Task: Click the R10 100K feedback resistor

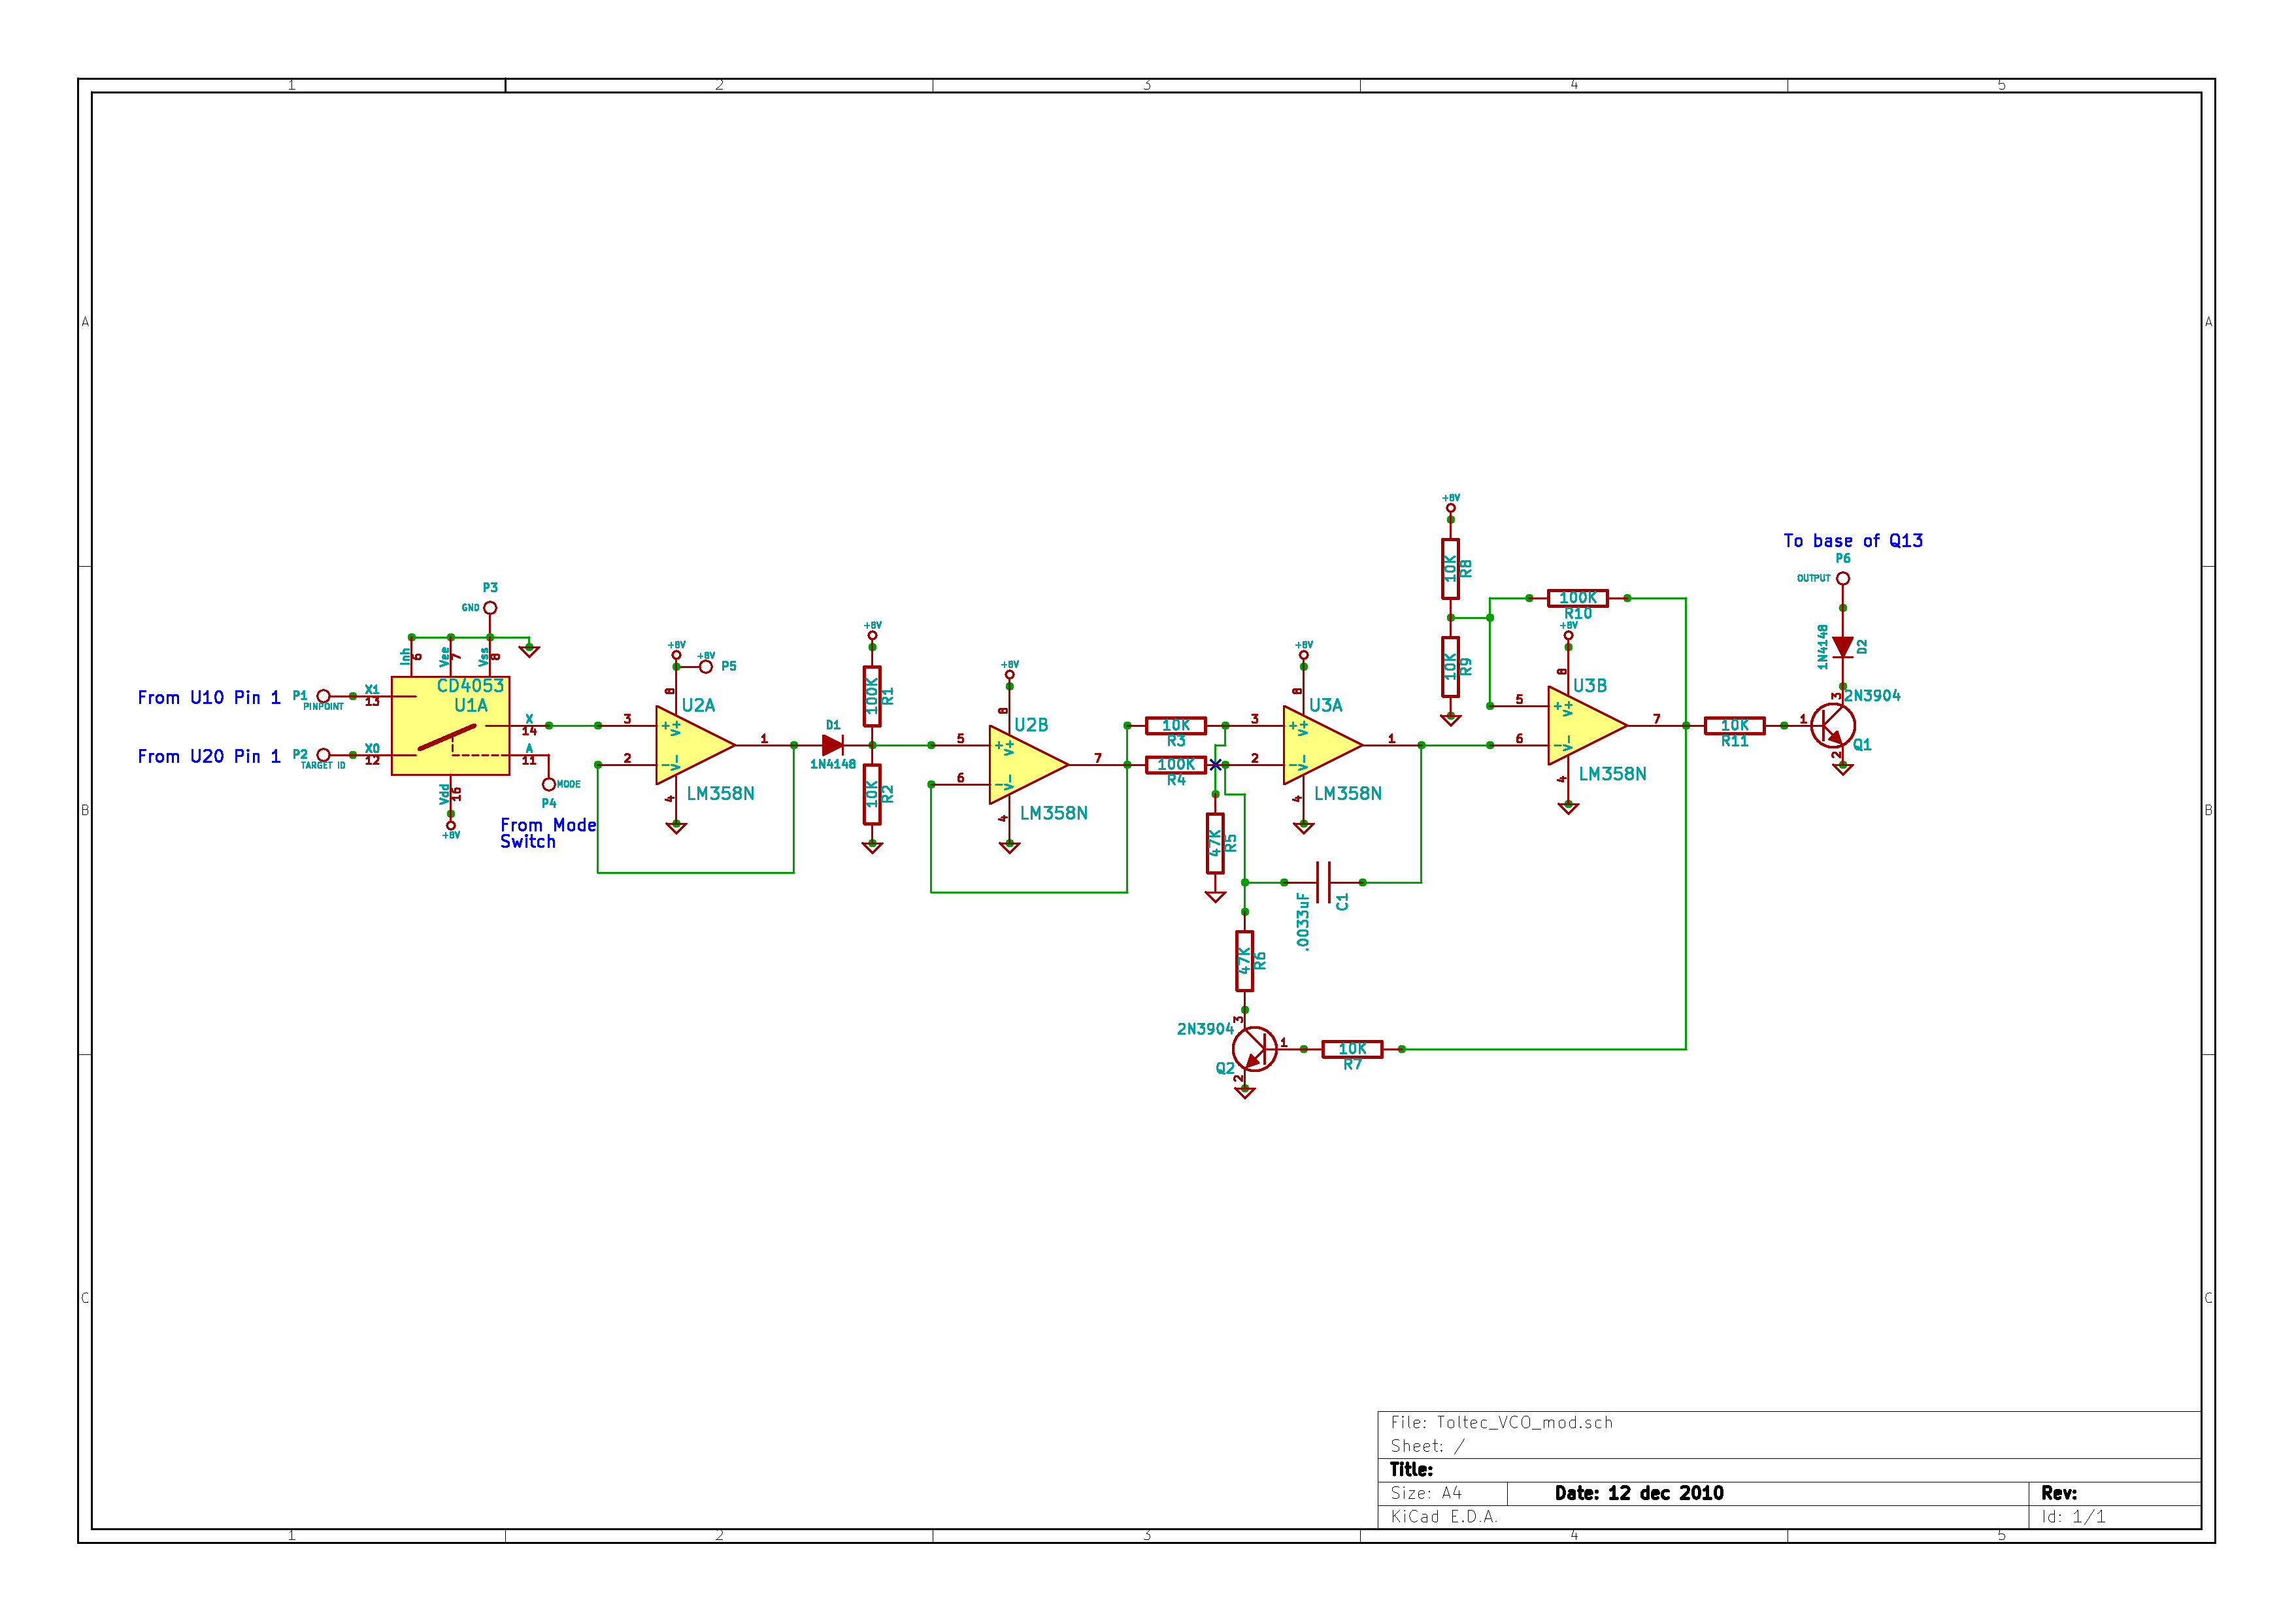Action: [1577, 598]
